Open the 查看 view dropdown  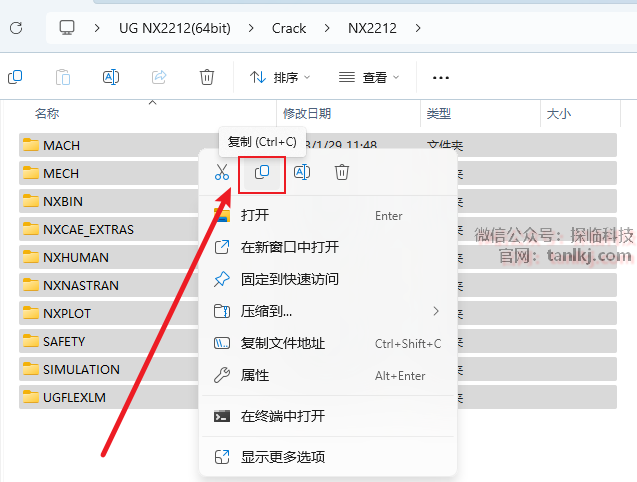coord(369,77)
